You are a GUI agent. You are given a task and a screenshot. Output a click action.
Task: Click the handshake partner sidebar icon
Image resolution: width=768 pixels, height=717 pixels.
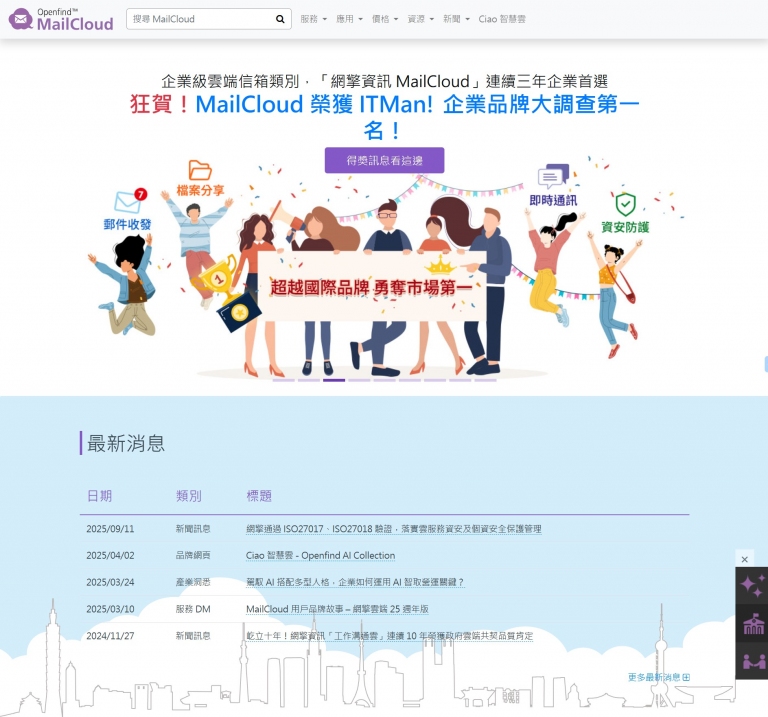[751, 661]
